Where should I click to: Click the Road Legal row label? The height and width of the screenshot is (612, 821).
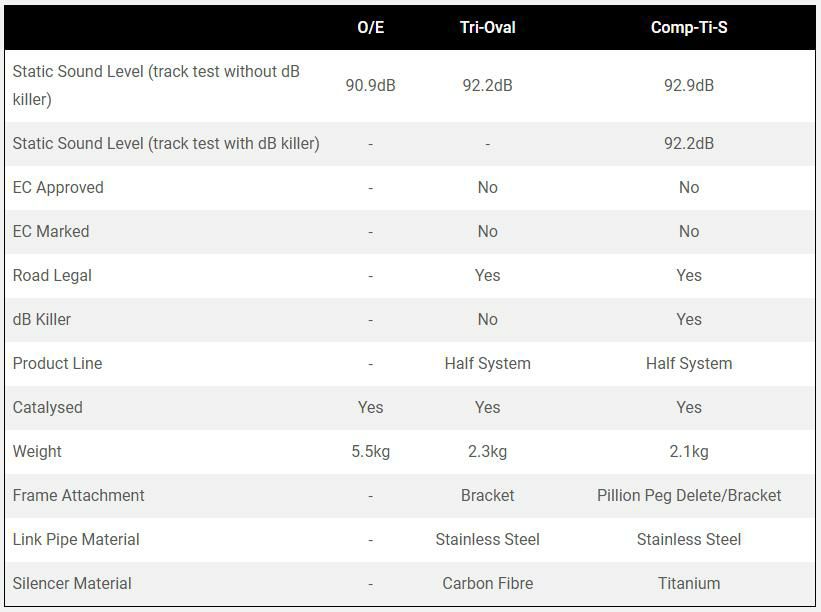coord(52,276)
